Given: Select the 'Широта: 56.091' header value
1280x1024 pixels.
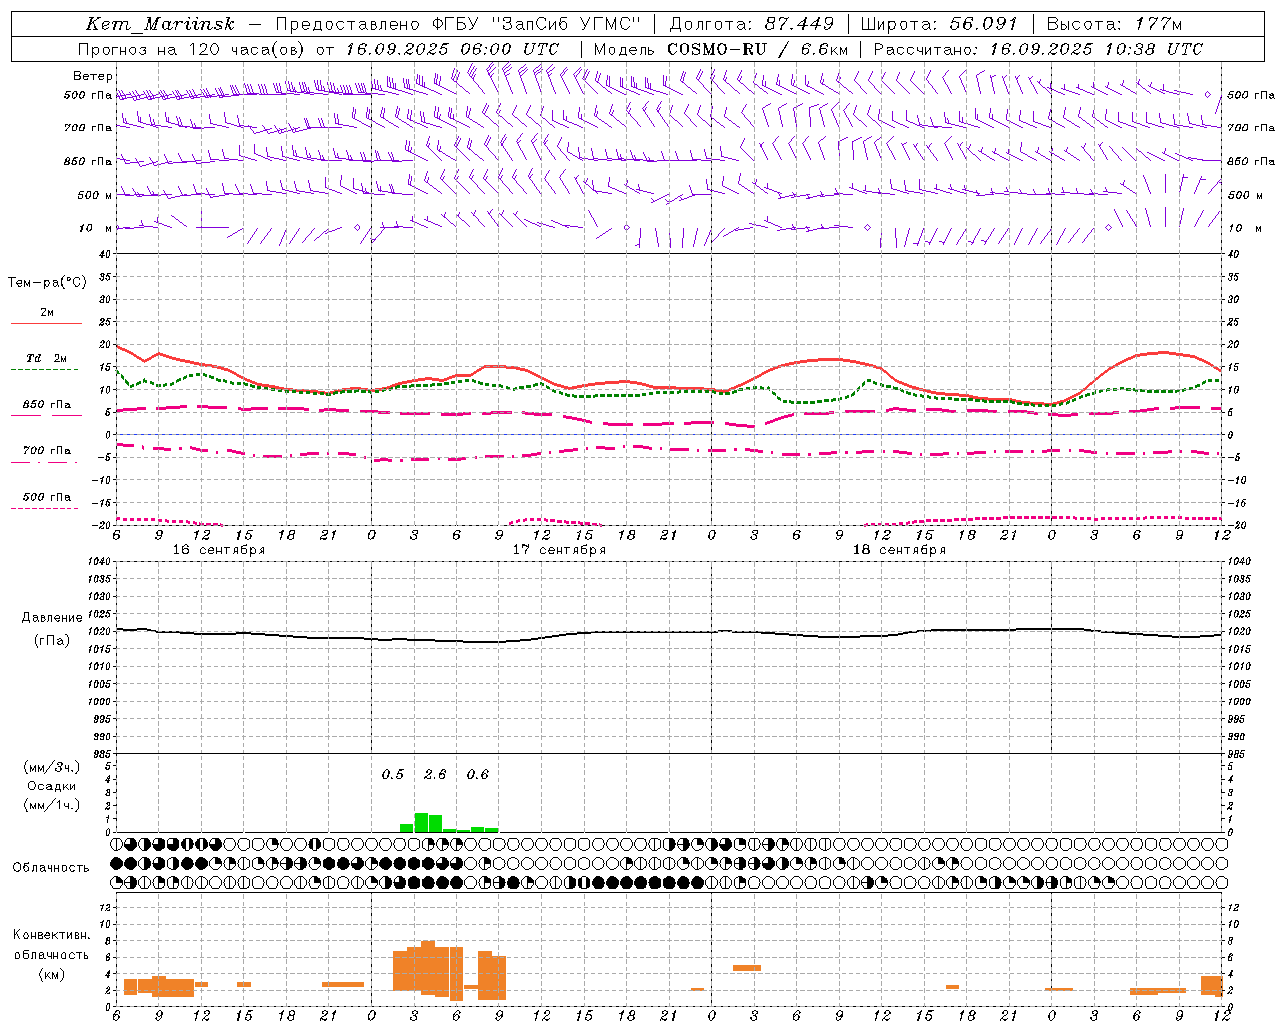Looking at the screenshot, I should [x=939, y=24].
